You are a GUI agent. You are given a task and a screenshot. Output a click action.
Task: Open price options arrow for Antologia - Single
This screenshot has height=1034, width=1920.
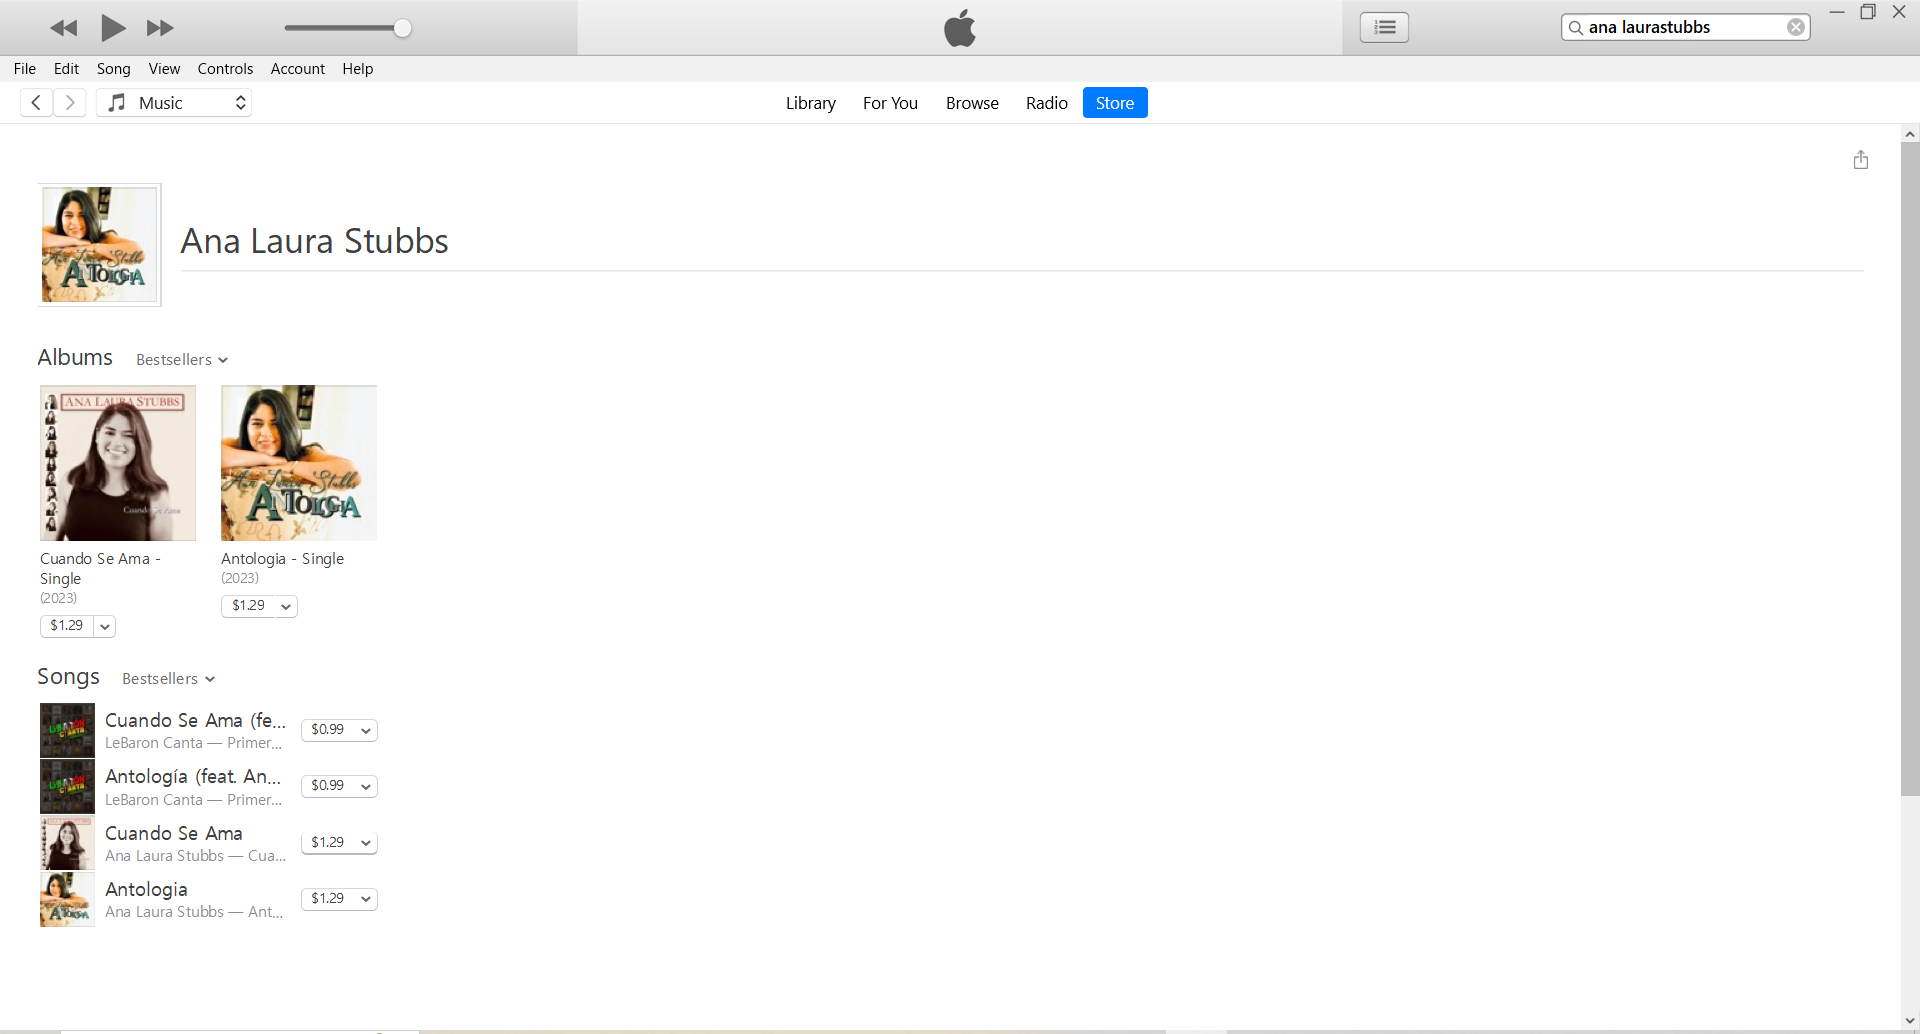click(x=286, y=606)
